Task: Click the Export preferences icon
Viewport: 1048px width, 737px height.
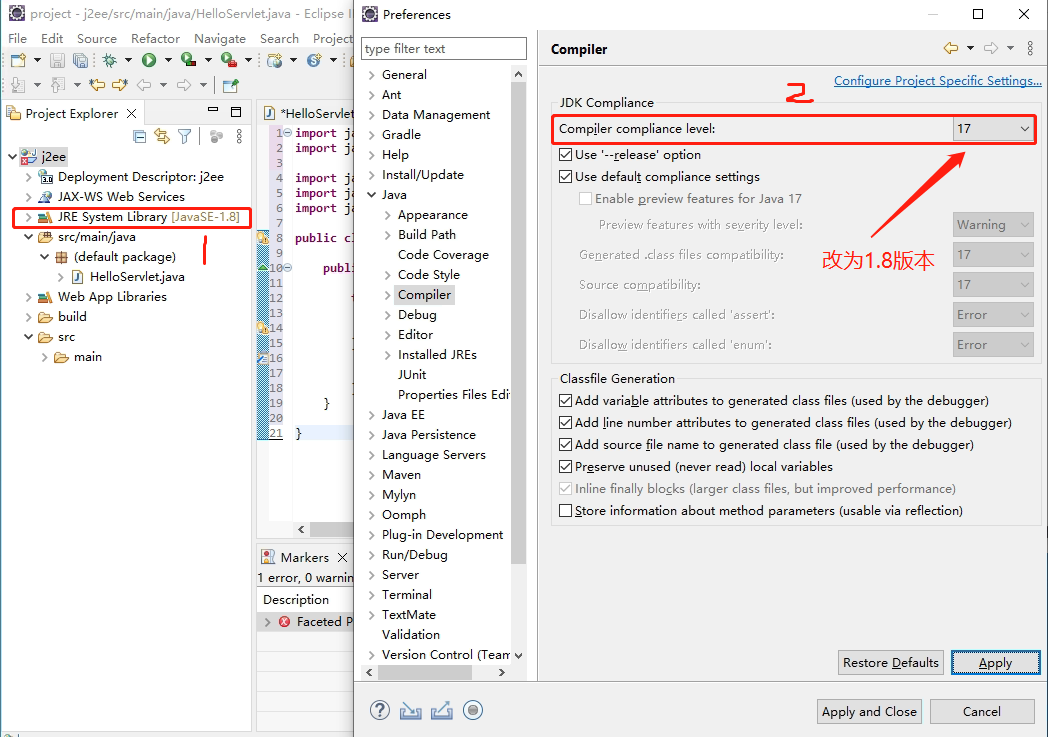Action: pyautogui.click(x=442, y=711)
